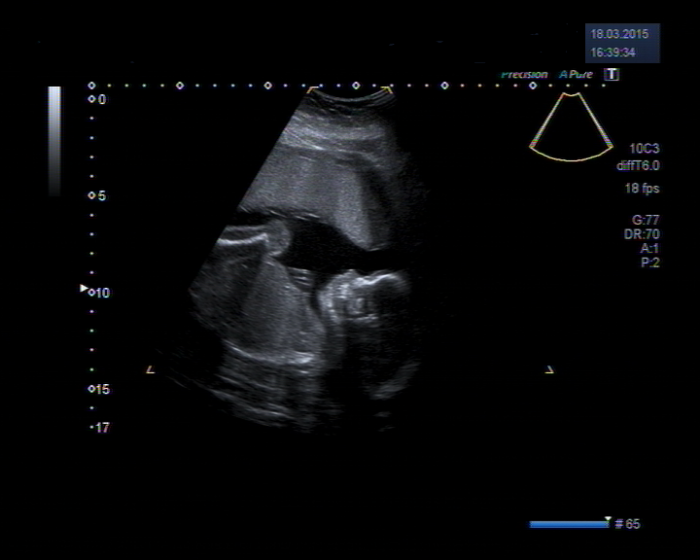
Task: Click the G:77 gain value
Action: [645, 218]
